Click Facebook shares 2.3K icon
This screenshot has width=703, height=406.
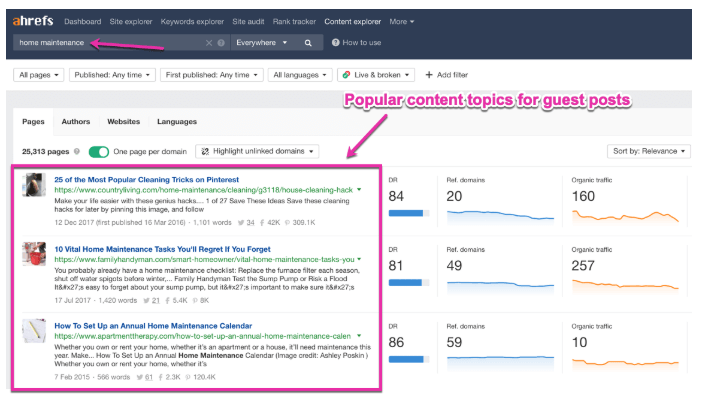(x=161, y=377)
